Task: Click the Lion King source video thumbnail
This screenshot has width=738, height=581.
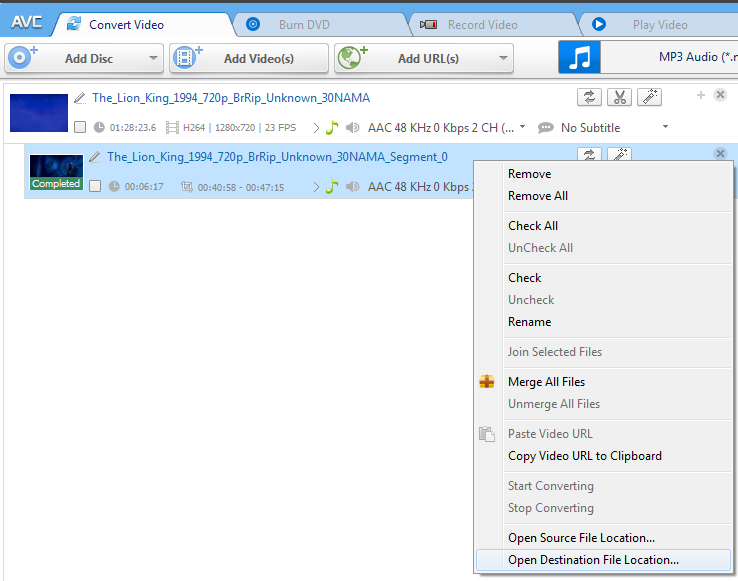Action: coord(39,113)
